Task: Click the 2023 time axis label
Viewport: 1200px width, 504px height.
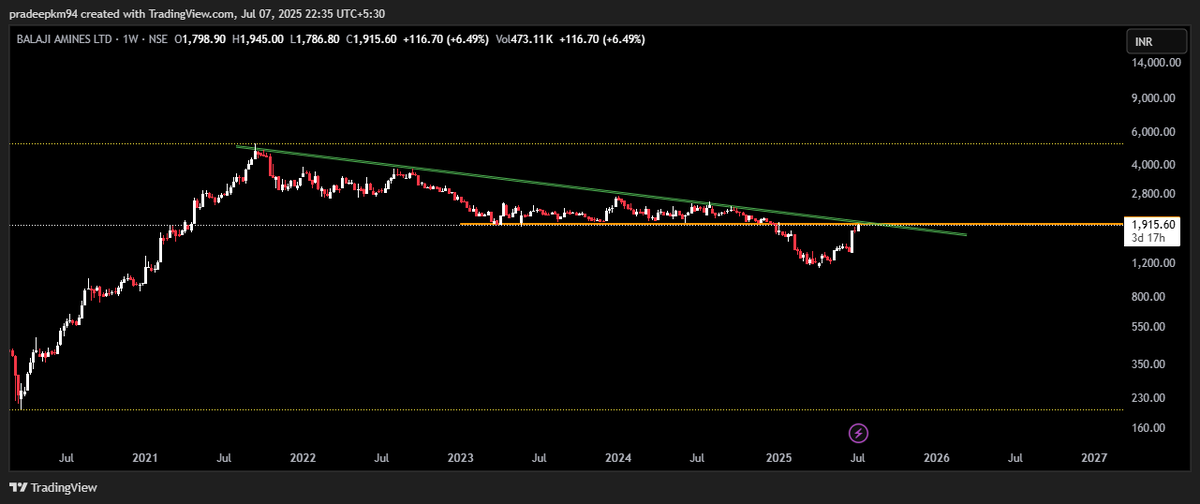Action: (x=460, y=458)
